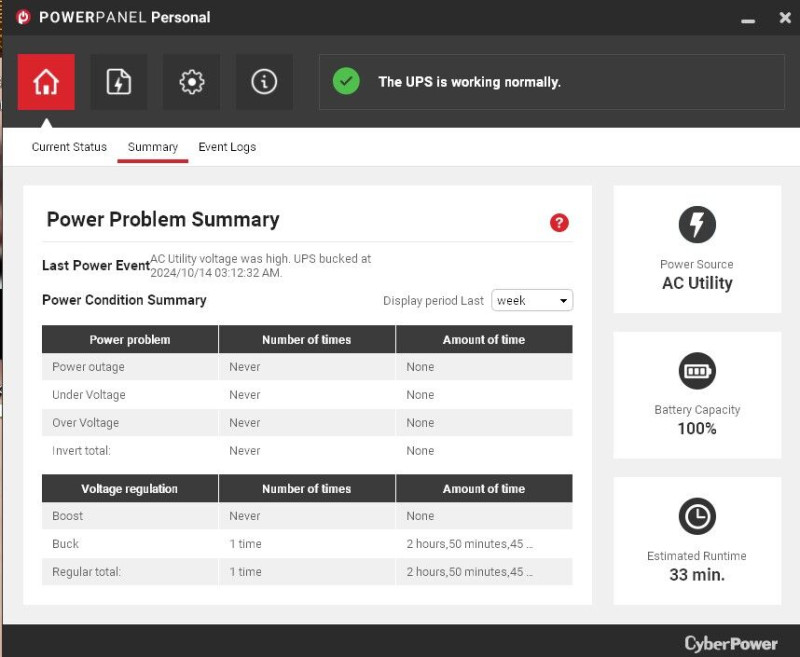The height and width of the screenshot is (657, 800).
Task: Open the Display period week dropdown
Action: pos(532,300)
